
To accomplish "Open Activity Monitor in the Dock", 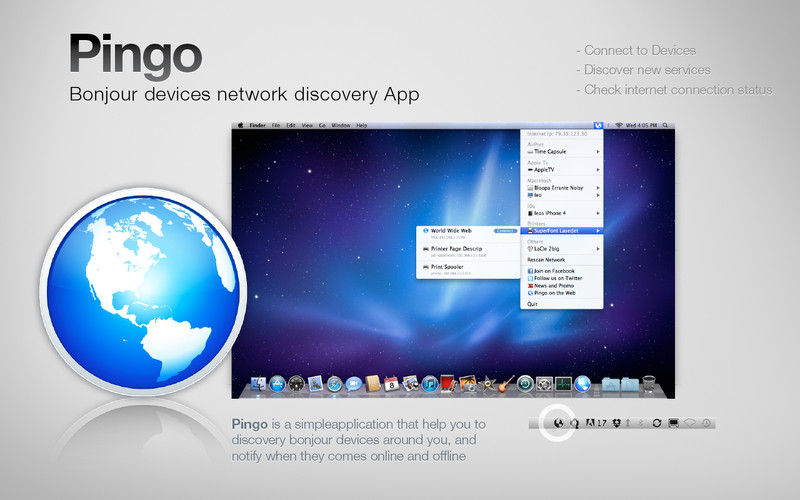I will pyautogui.click(x=563, y=383).
